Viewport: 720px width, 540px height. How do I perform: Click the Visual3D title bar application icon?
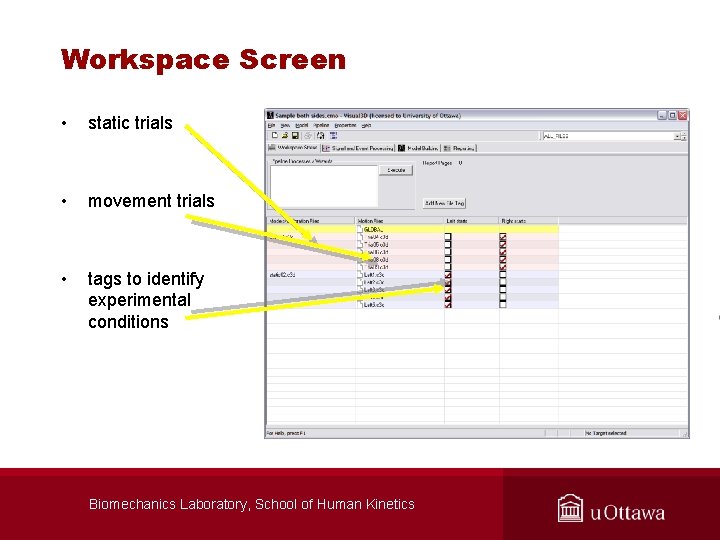pyautogui.click(x=270, y=115)
